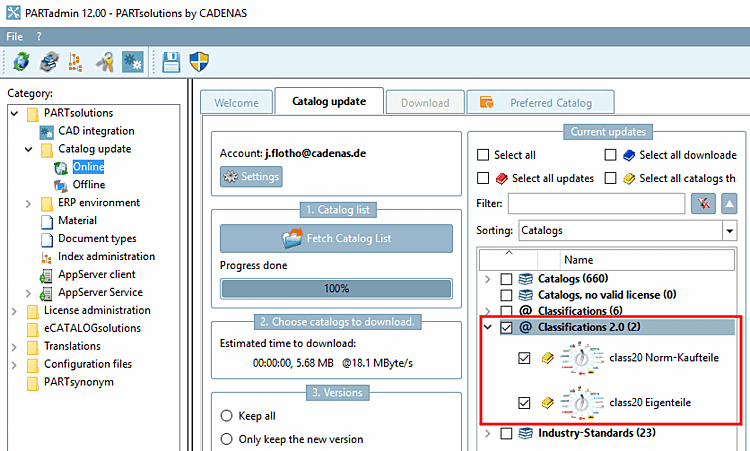
Task: Click the up arrow button beside filter
Action: (x=729, y=204)
